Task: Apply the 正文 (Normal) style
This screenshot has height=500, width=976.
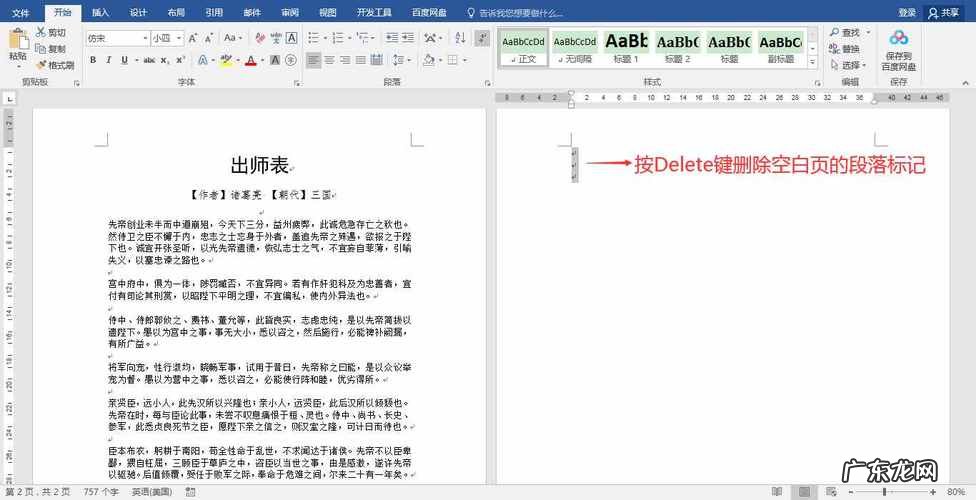Action: tap(523, 47)
